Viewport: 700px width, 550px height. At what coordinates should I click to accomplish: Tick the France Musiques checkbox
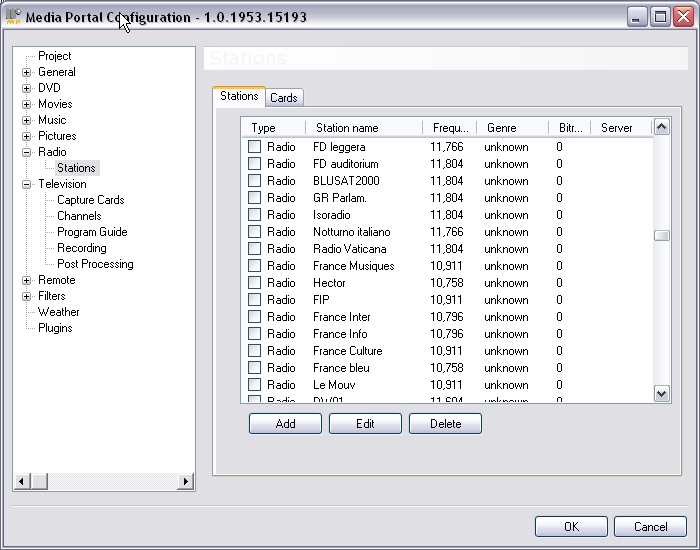click(254, 265)
